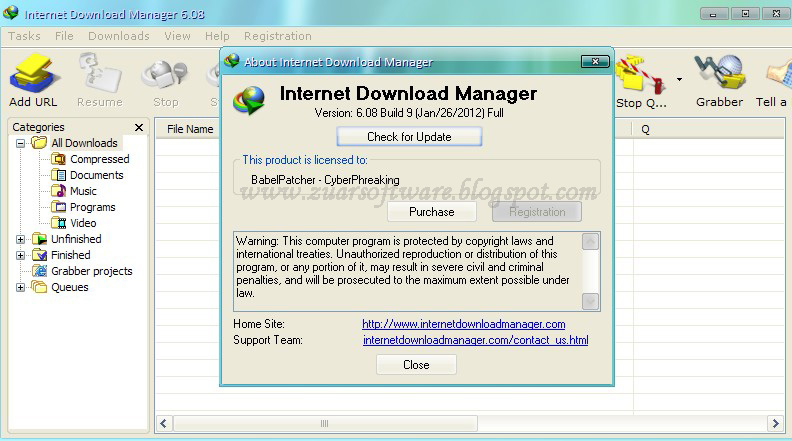Click the Check for Update button
Screen dimensions: 792x441
[409, 137]
